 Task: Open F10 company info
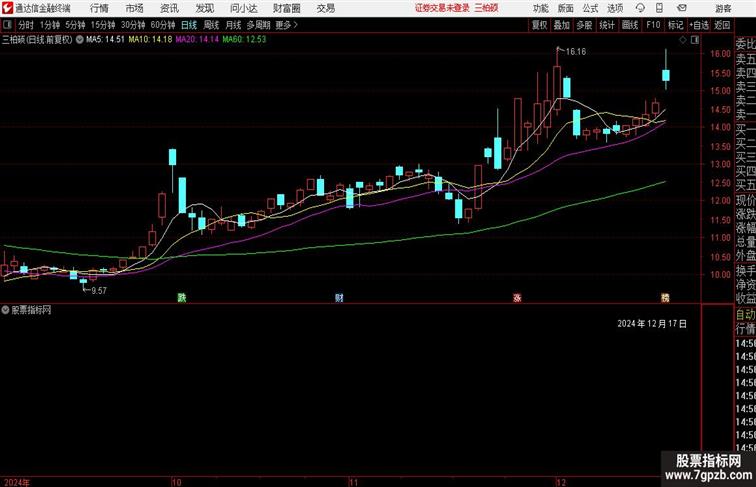point(653,25)
